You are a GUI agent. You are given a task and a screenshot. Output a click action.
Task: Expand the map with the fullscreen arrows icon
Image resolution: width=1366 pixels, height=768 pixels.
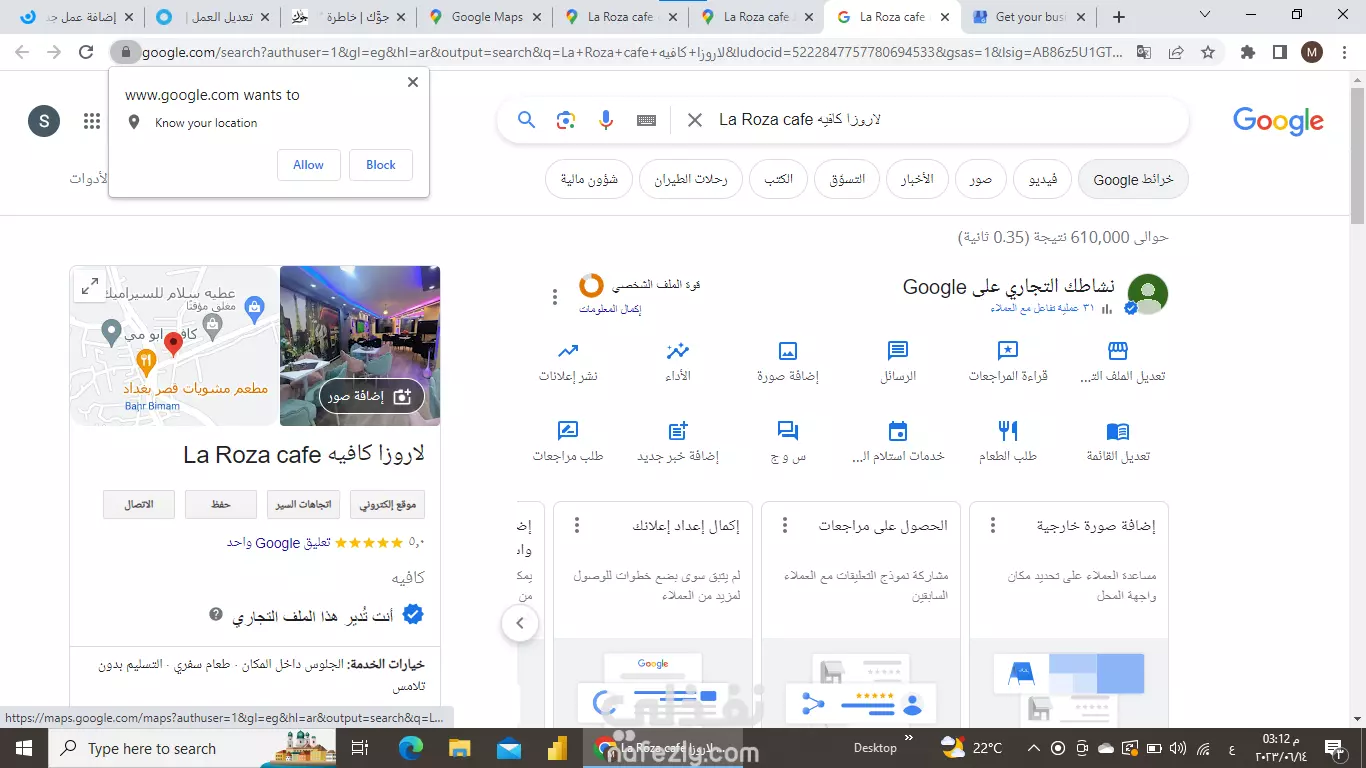click(89, 286)
